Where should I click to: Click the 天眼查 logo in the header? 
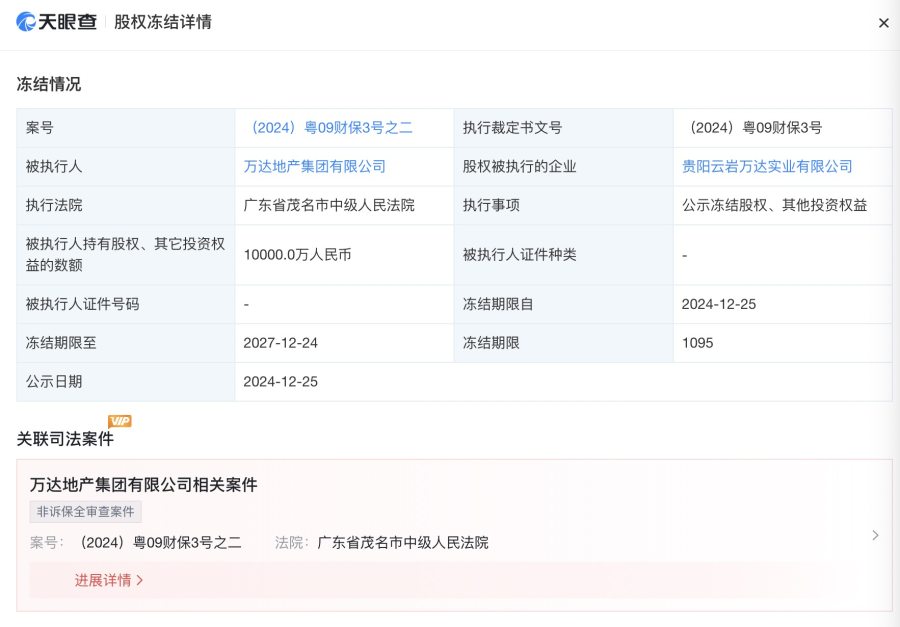tap(56, 22)
